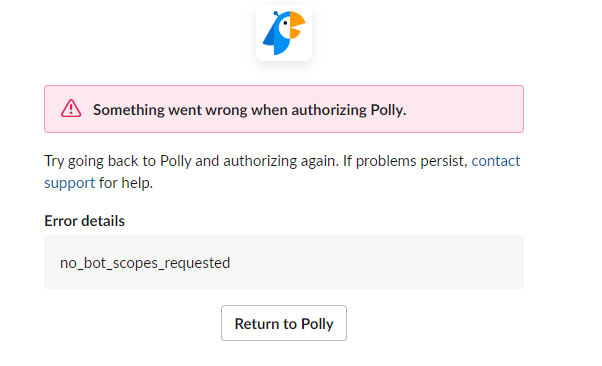The width and height of the screenshot is (602, 366).
Task: Follow the 'support' link before 'for help'
Action: coord(69,183)
